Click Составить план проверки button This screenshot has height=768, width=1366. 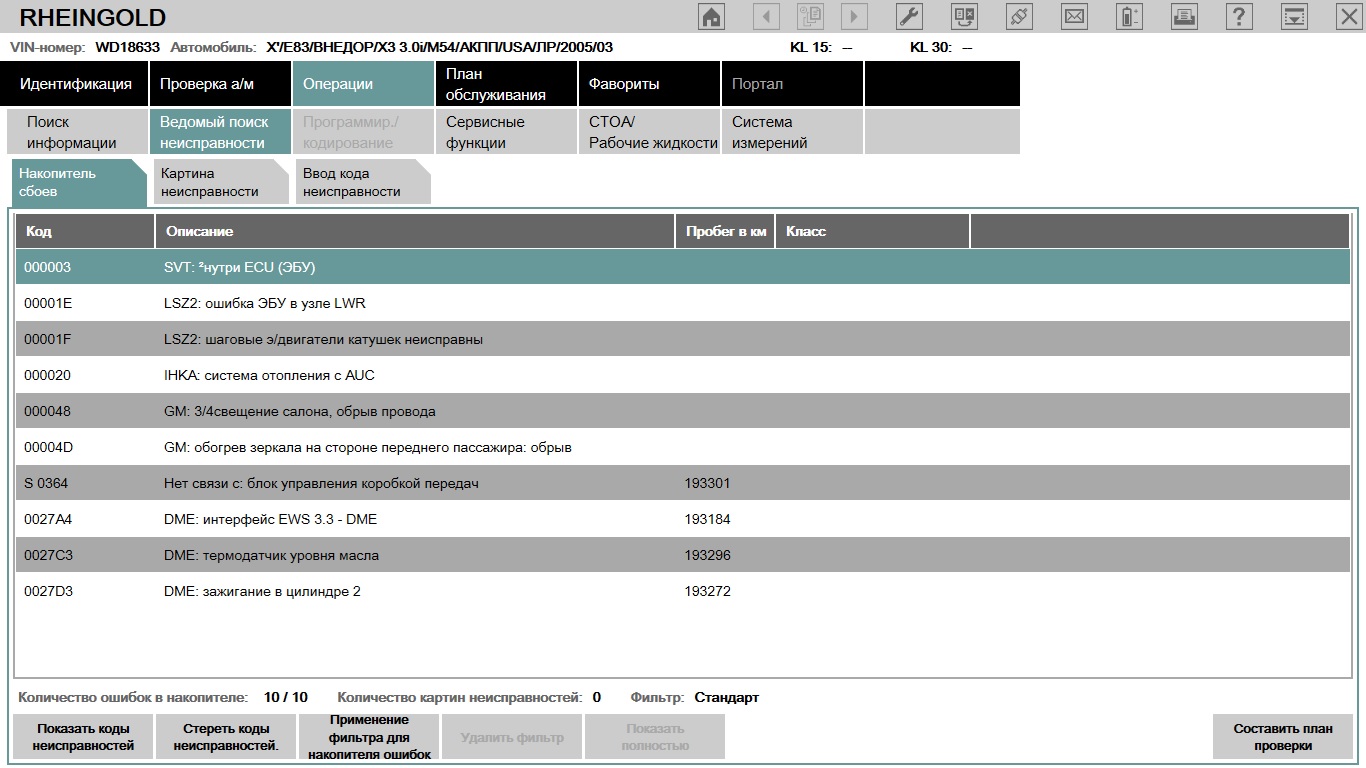[x=1283, y=737]
